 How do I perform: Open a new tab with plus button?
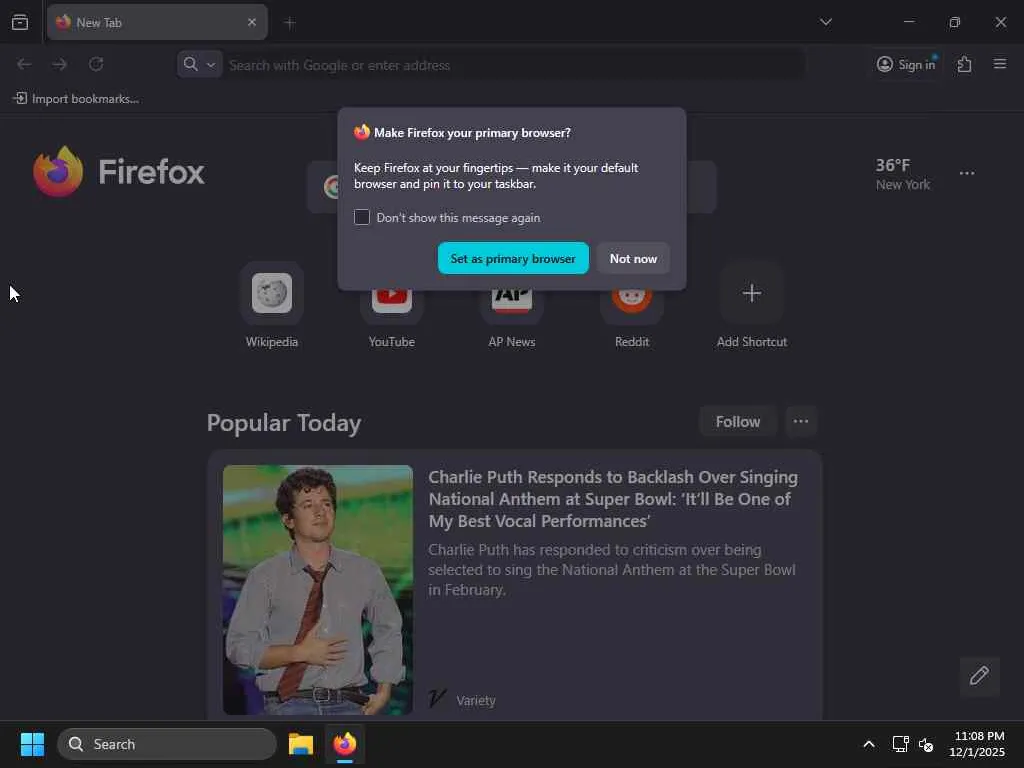(x=290, y=23)
